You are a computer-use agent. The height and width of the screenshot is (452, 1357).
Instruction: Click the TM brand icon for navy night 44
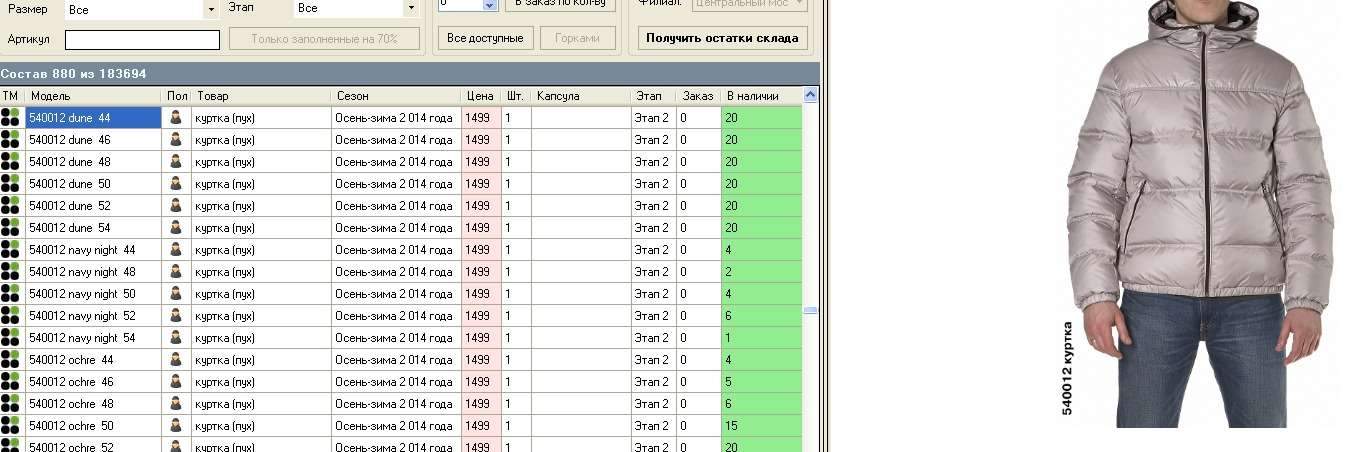pos(10,250)
